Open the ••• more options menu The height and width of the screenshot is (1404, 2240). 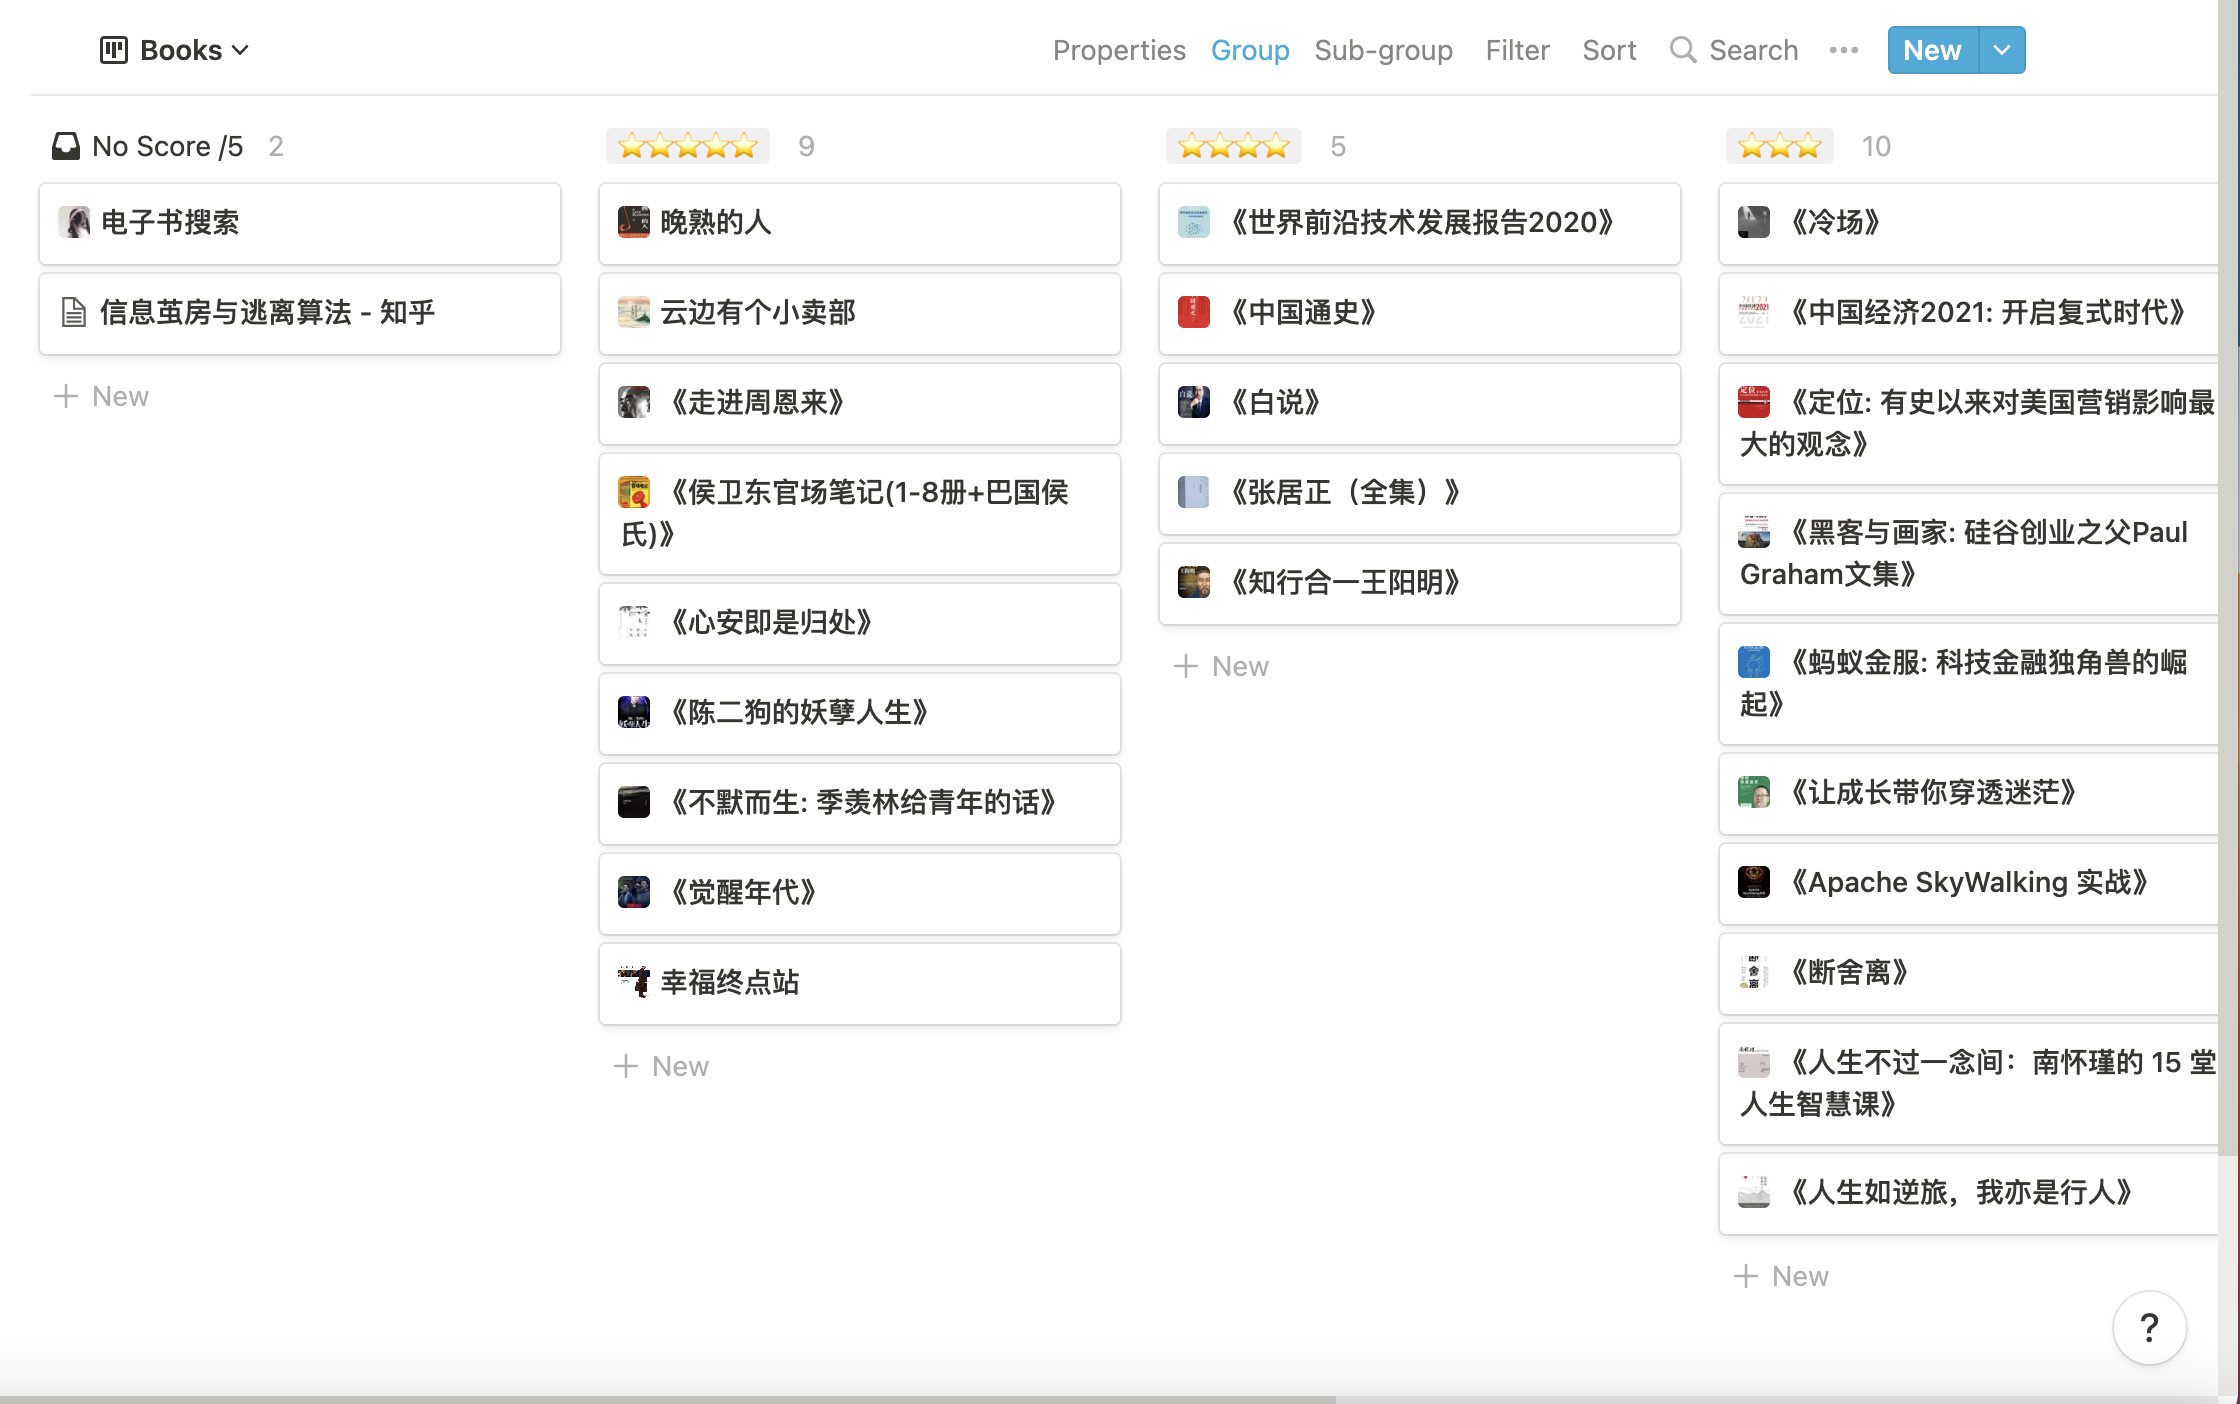click(x=1843, y=49)
